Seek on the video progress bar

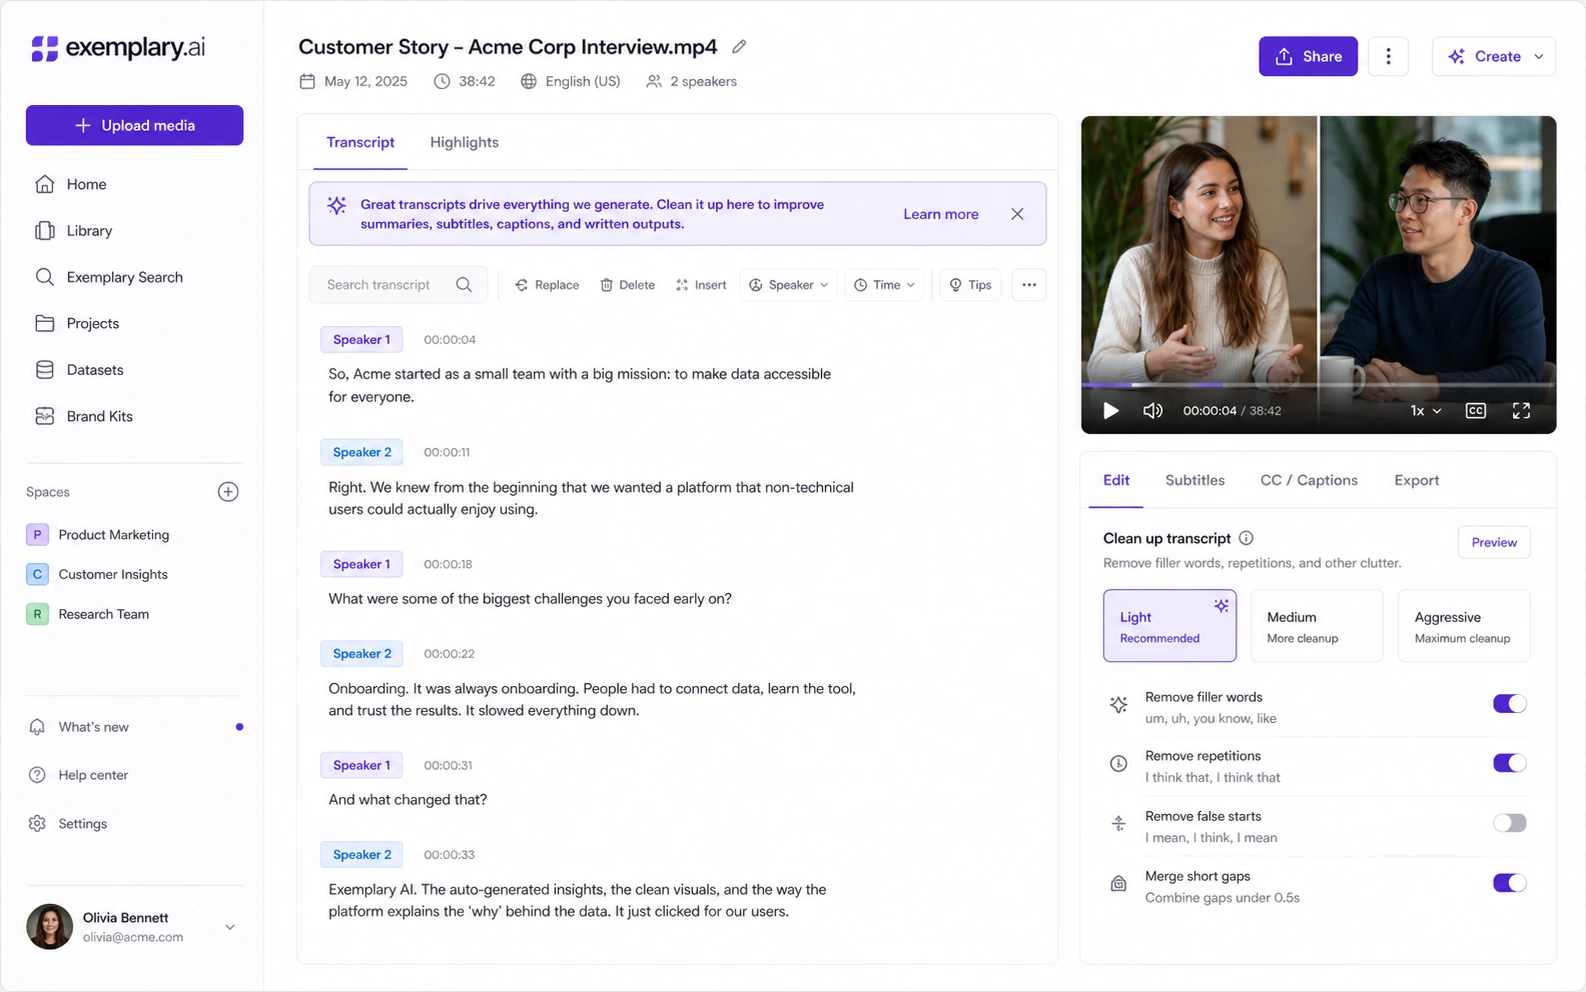click(x=1318, y=384)
